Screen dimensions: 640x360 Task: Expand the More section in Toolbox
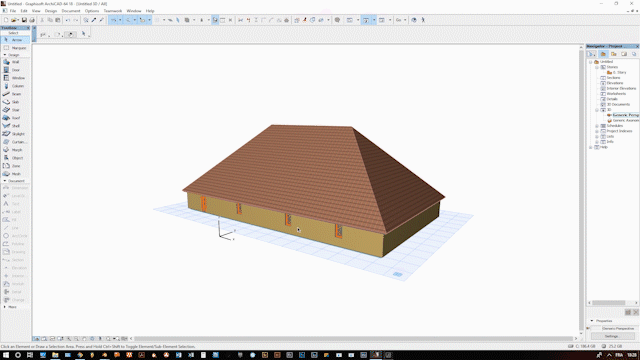click(x=5, y=307)
